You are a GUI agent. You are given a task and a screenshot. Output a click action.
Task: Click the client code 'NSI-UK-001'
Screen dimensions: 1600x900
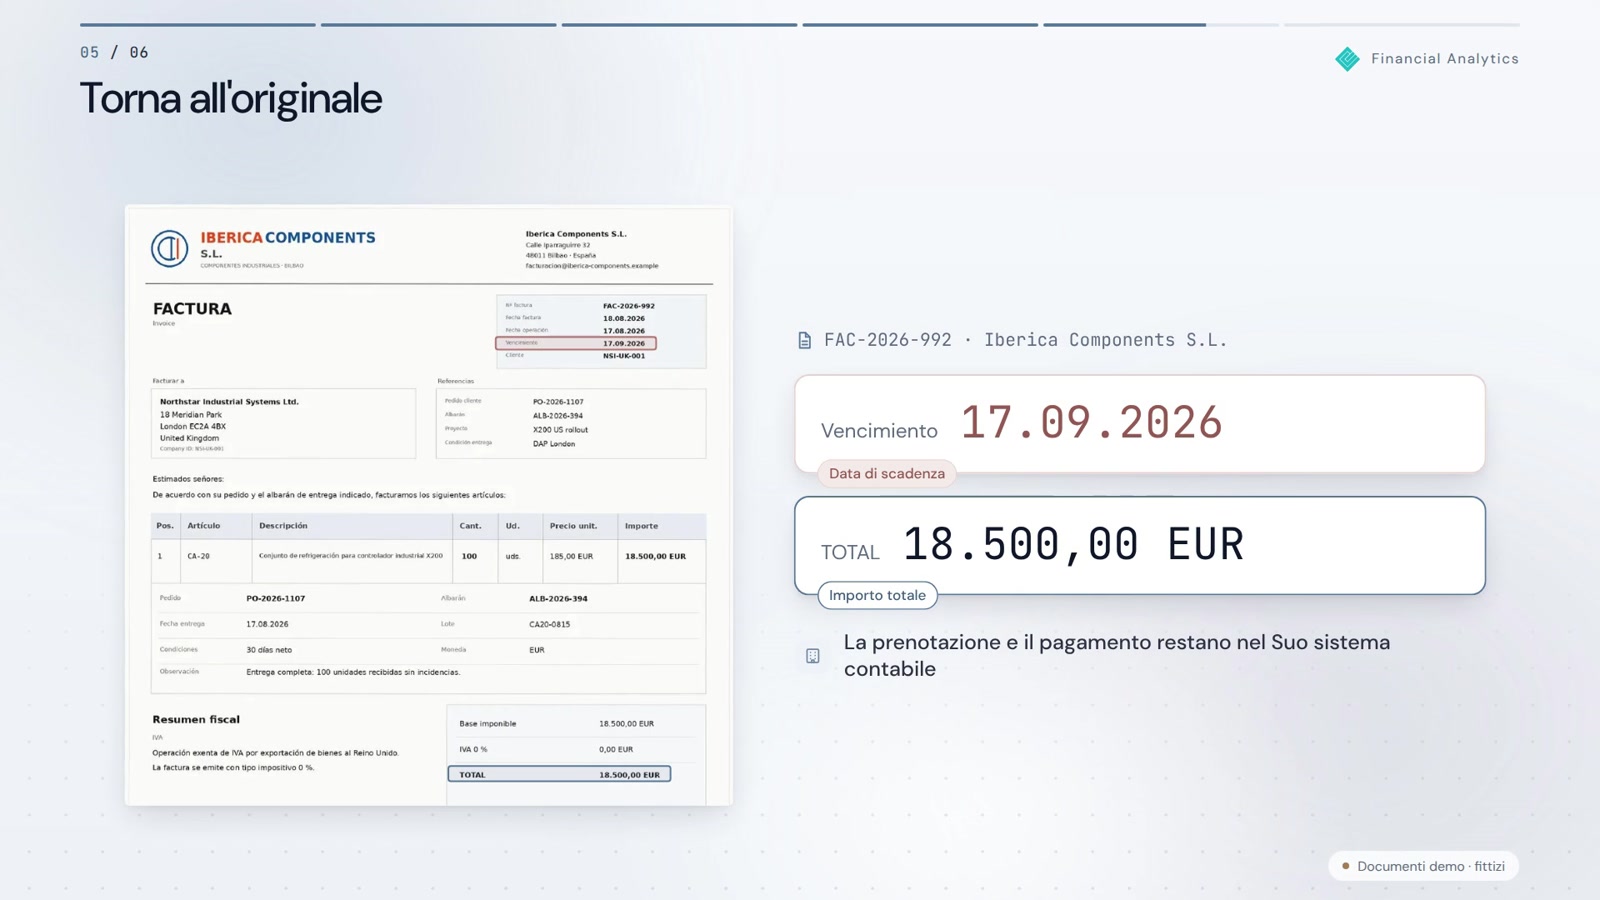pos(624,356)
